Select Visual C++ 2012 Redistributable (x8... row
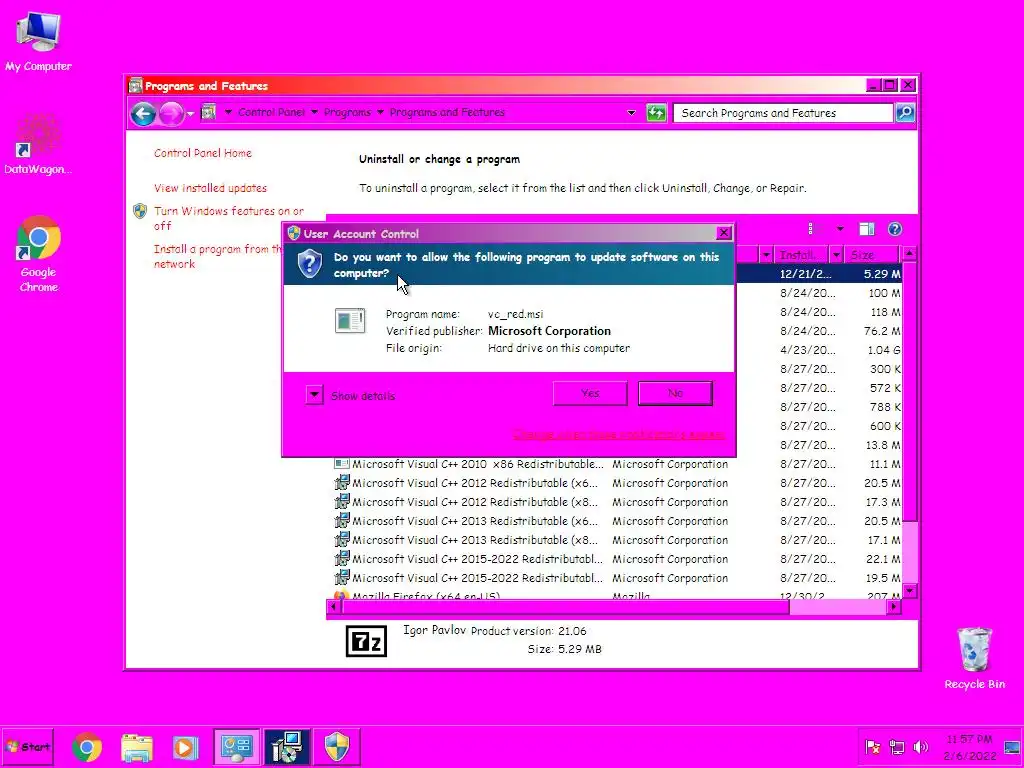This screenshot has width=1024, height=768. pos(617,502)
